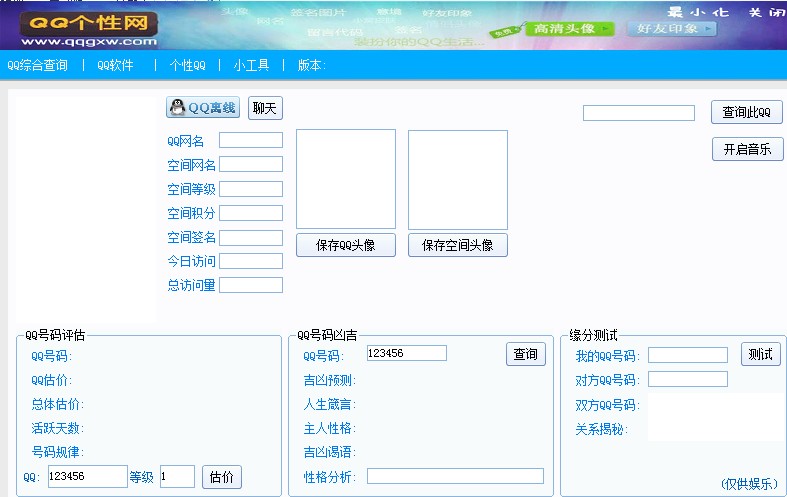Click the 主人性格 label

pyautogui.click(x=329, y=428)
